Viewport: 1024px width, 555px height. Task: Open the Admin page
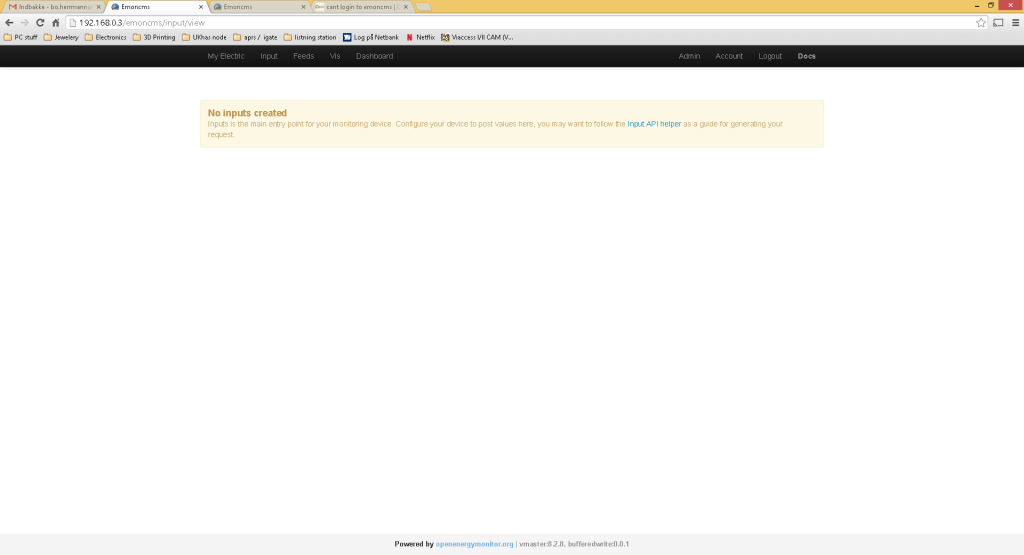click(689, 56)
